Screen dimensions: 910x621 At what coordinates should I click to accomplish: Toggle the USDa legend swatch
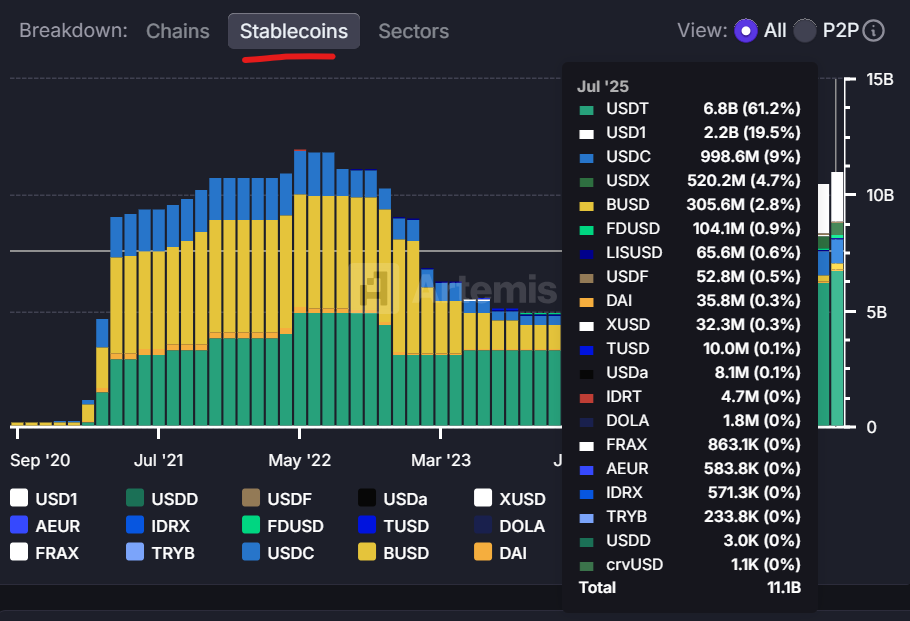tap(367, 498)
